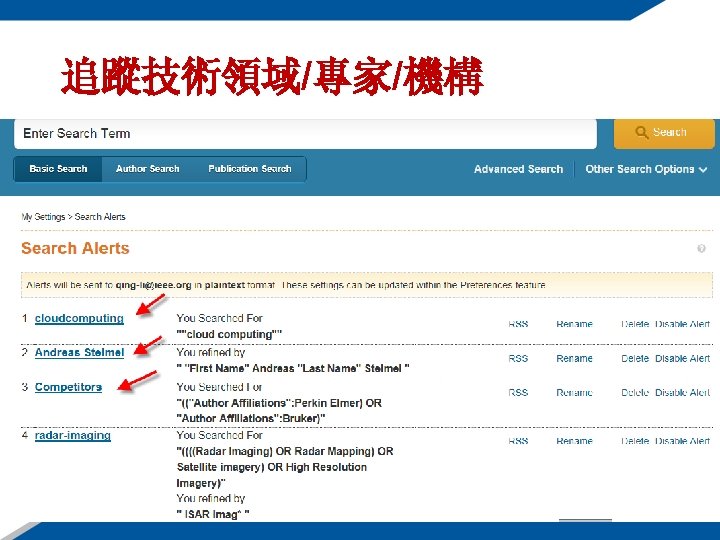This screenshot has height=540, width=720.
Task: Disable Alert for Competitors
Action: (x=682, y=393)
